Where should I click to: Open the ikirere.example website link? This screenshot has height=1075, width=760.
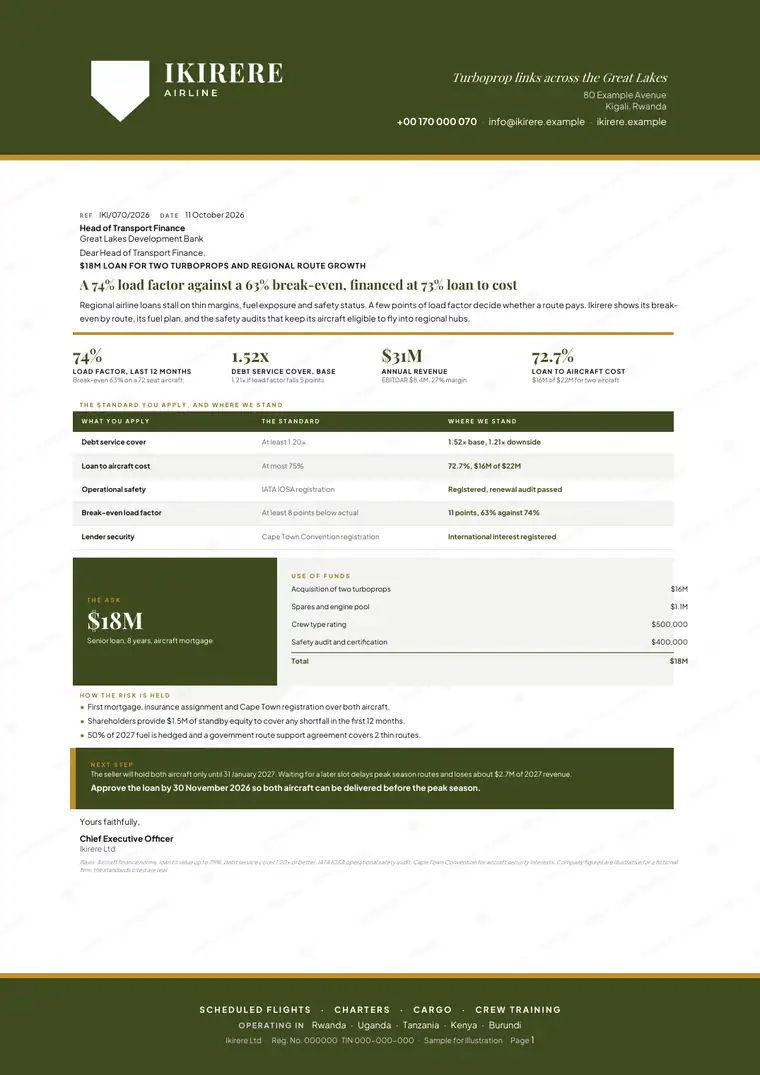click(x=631, y=122)
